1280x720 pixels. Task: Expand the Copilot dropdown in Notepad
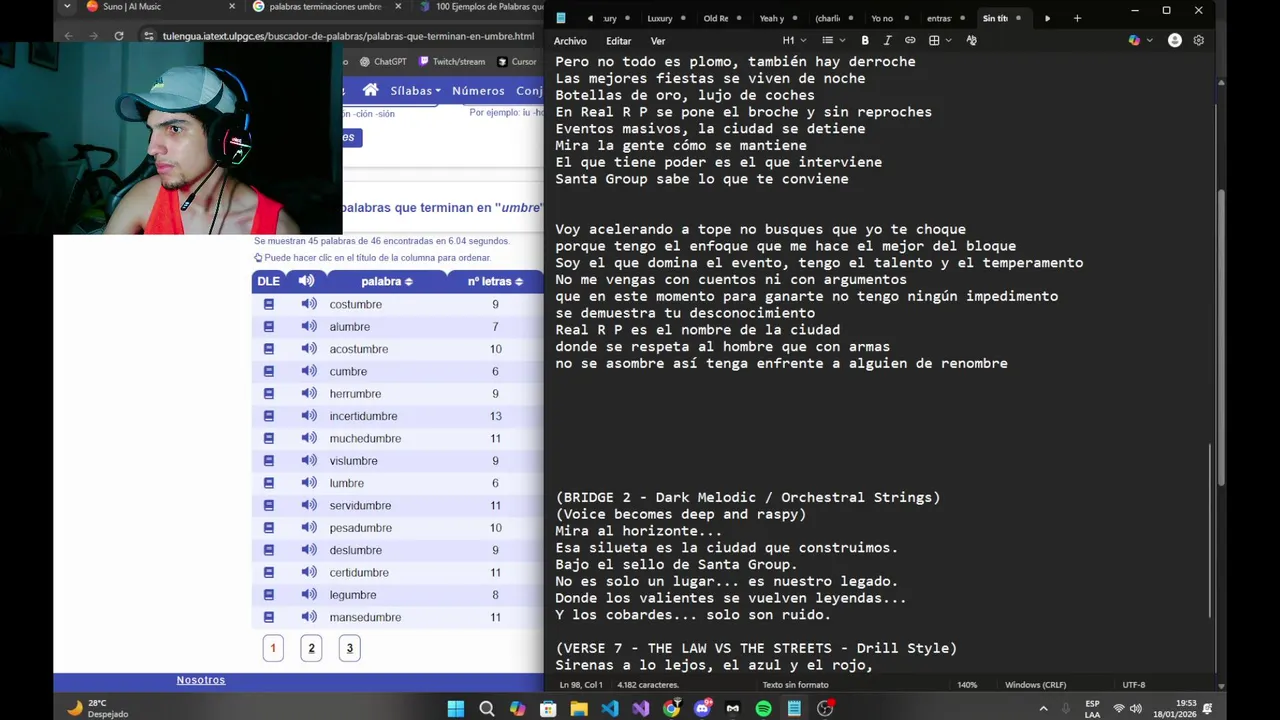[1149, 40]
